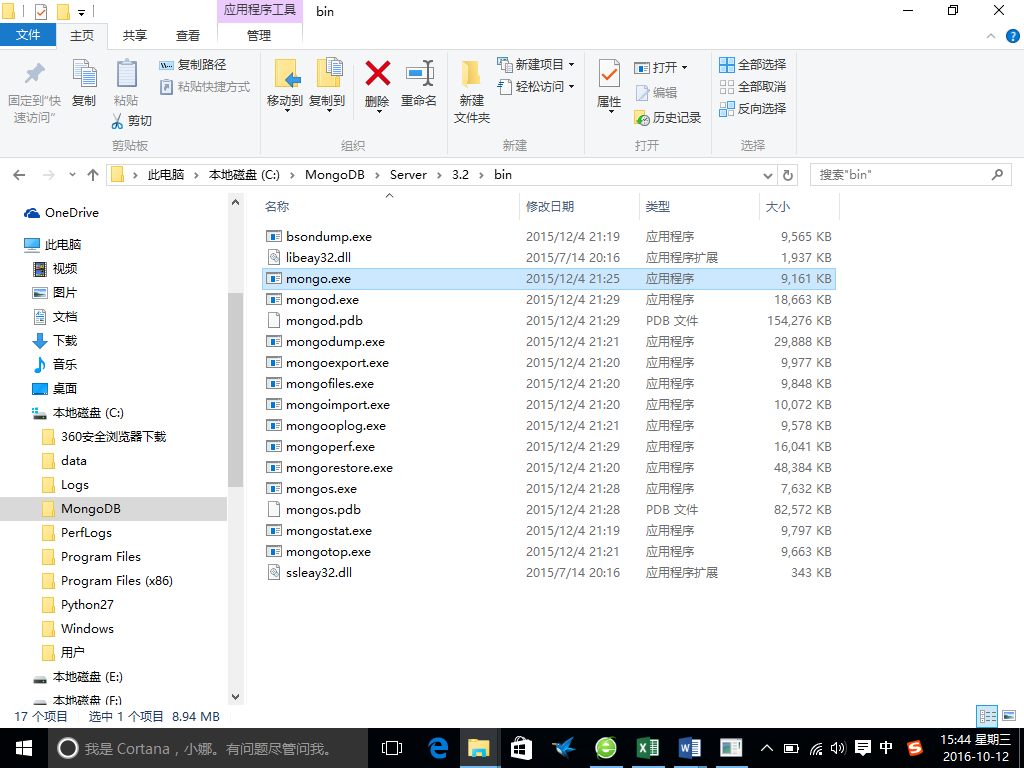Sort files by the Name column header

point(391,206)
